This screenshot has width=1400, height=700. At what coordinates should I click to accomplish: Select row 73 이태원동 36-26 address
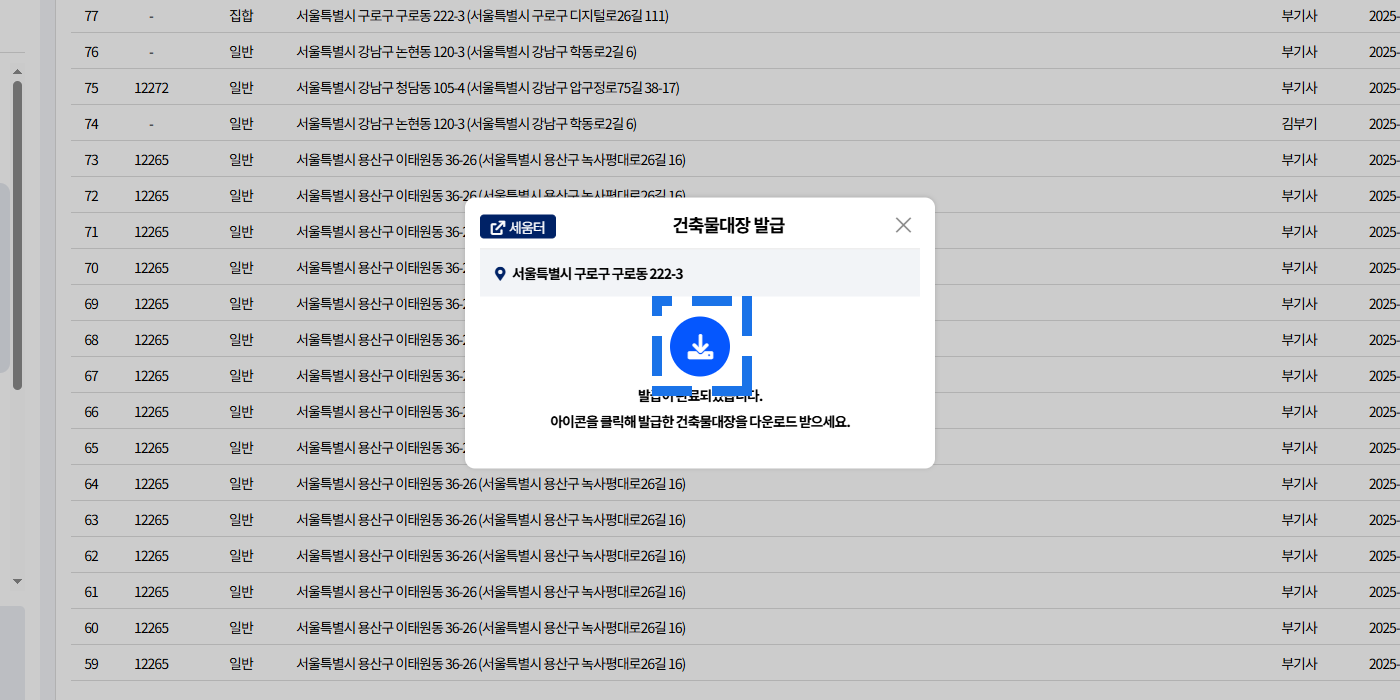click(490, 160)
